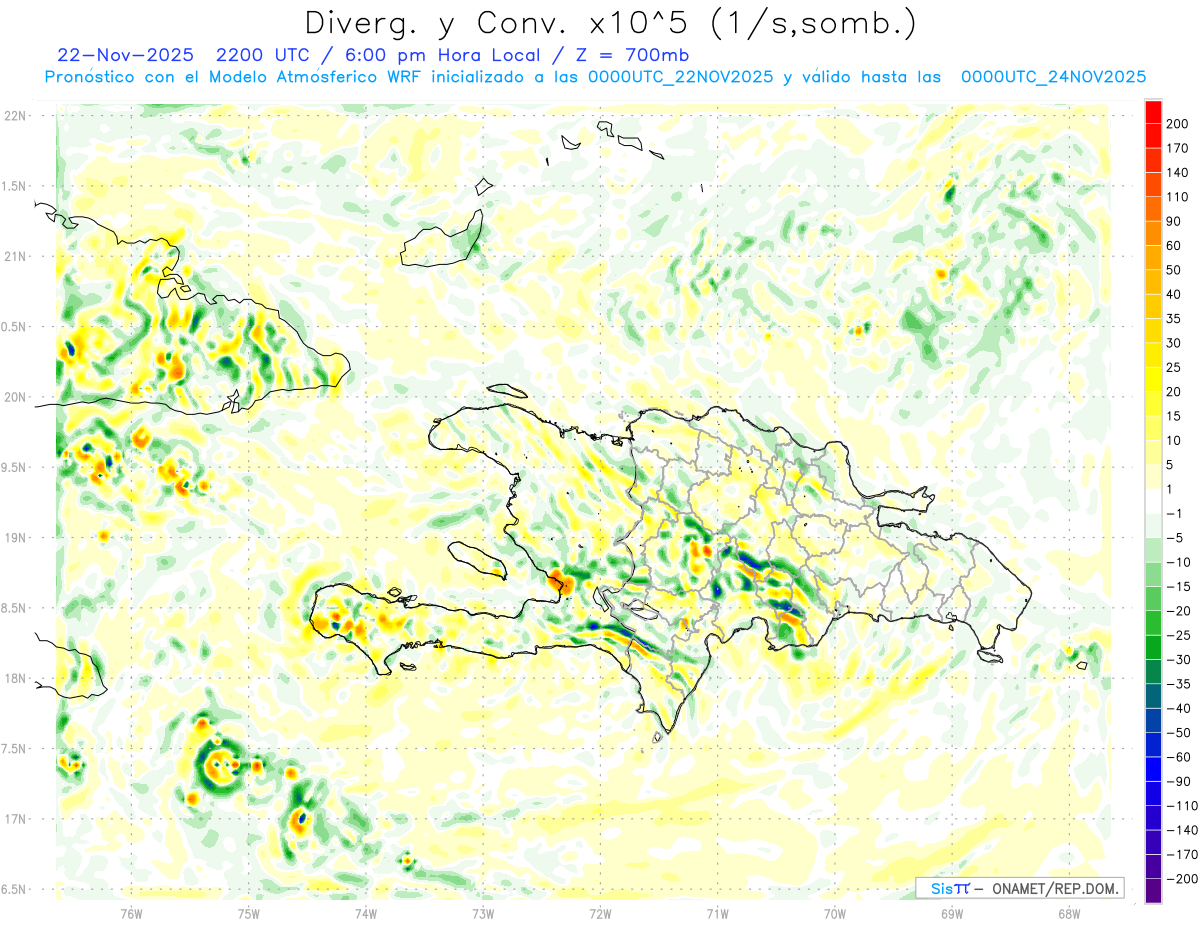Viewport: 1200px width, 927px height.
Task: Click the '60' value on the color scale
Action: click(1174, 246)
